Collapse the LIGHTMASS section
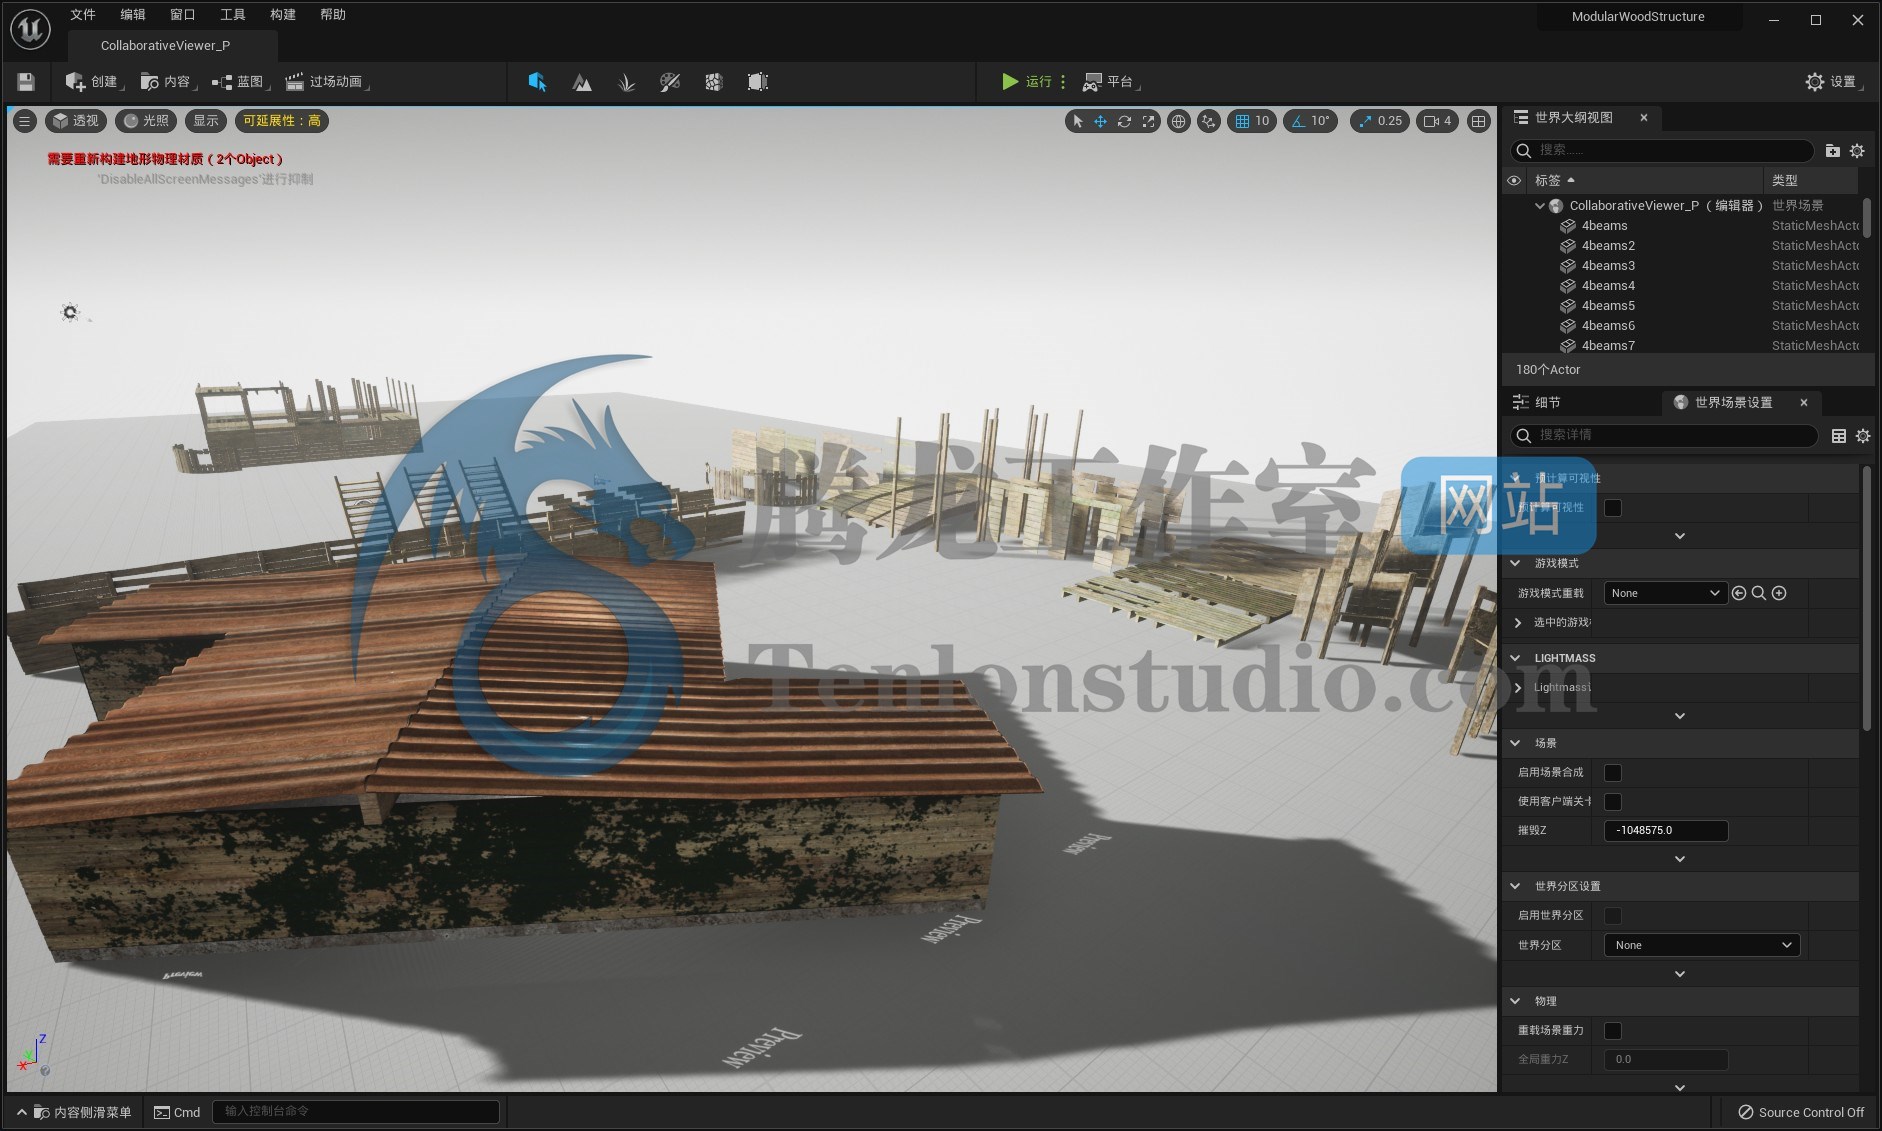1882x1131 pixels. 1515,658
